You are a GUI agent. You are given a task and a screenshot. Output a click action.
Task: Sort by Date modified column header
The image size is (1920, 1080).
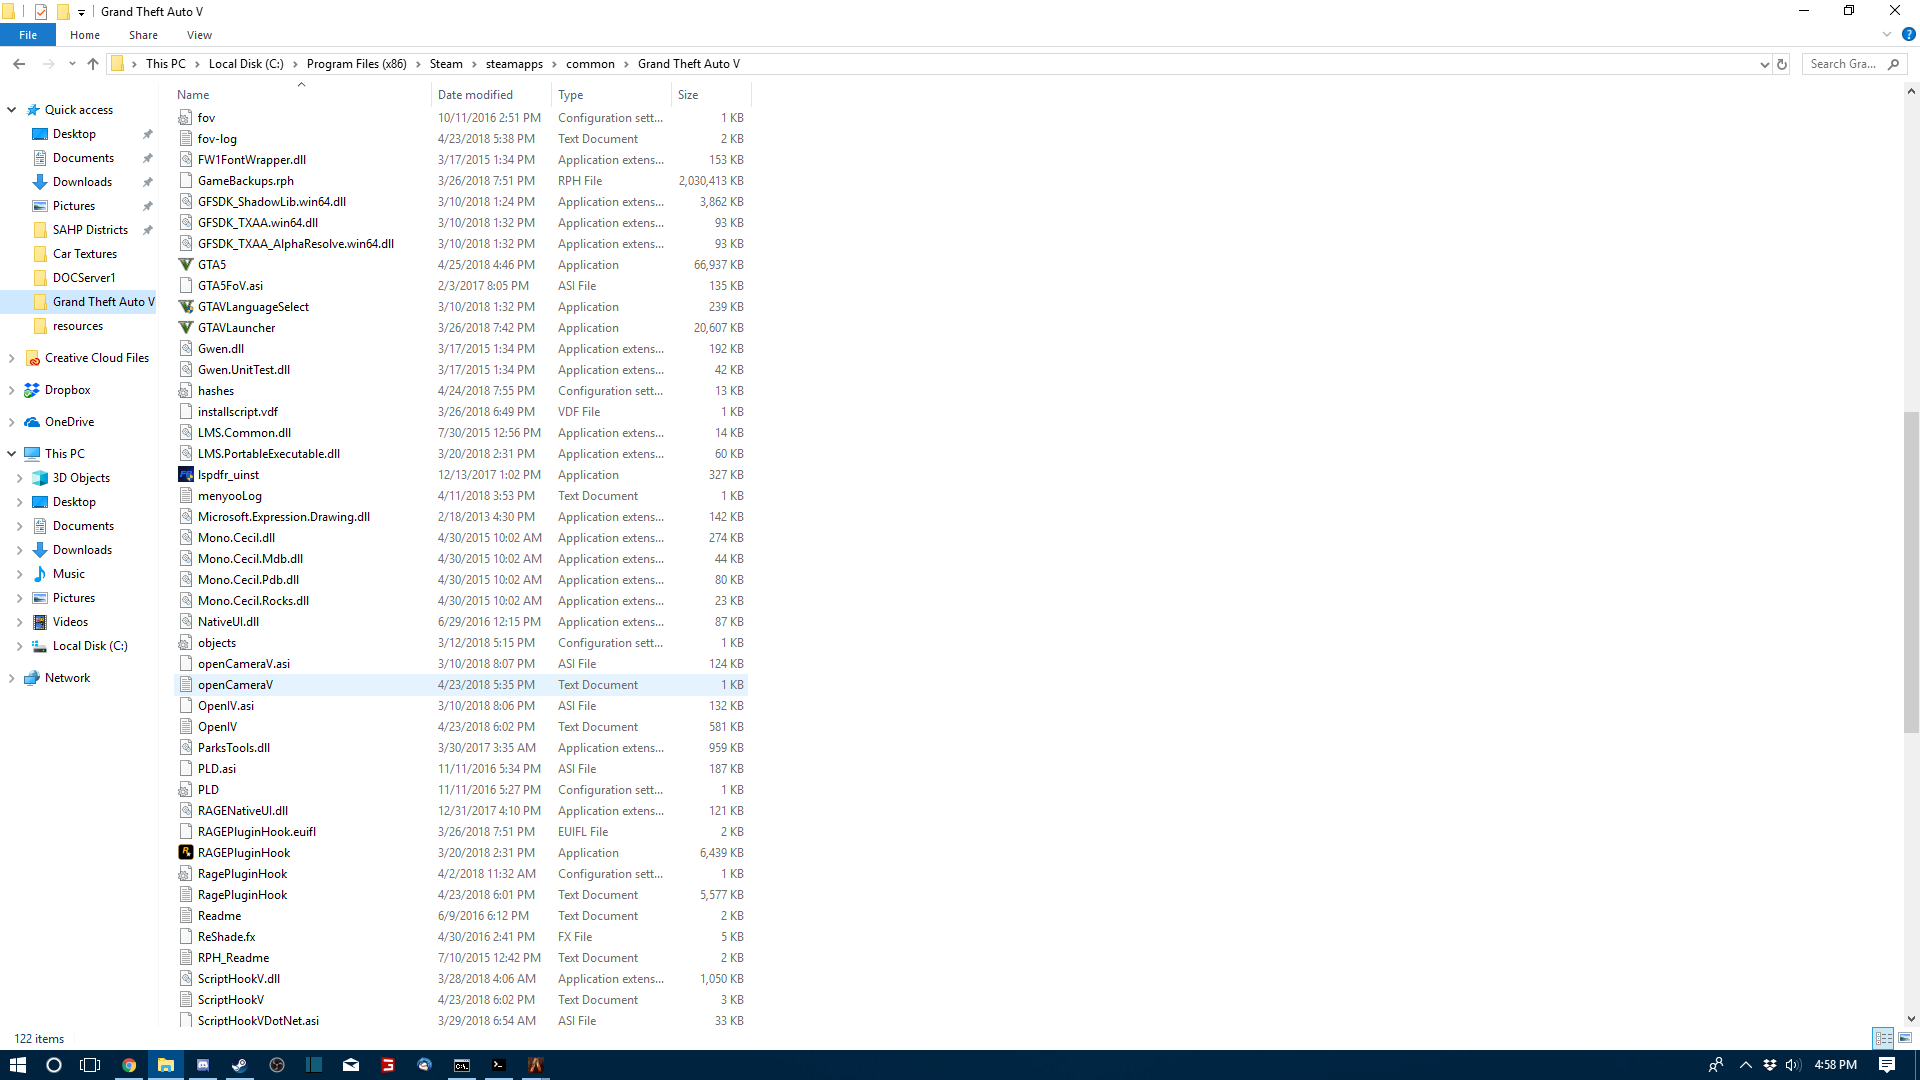click(x=492, y=95)
